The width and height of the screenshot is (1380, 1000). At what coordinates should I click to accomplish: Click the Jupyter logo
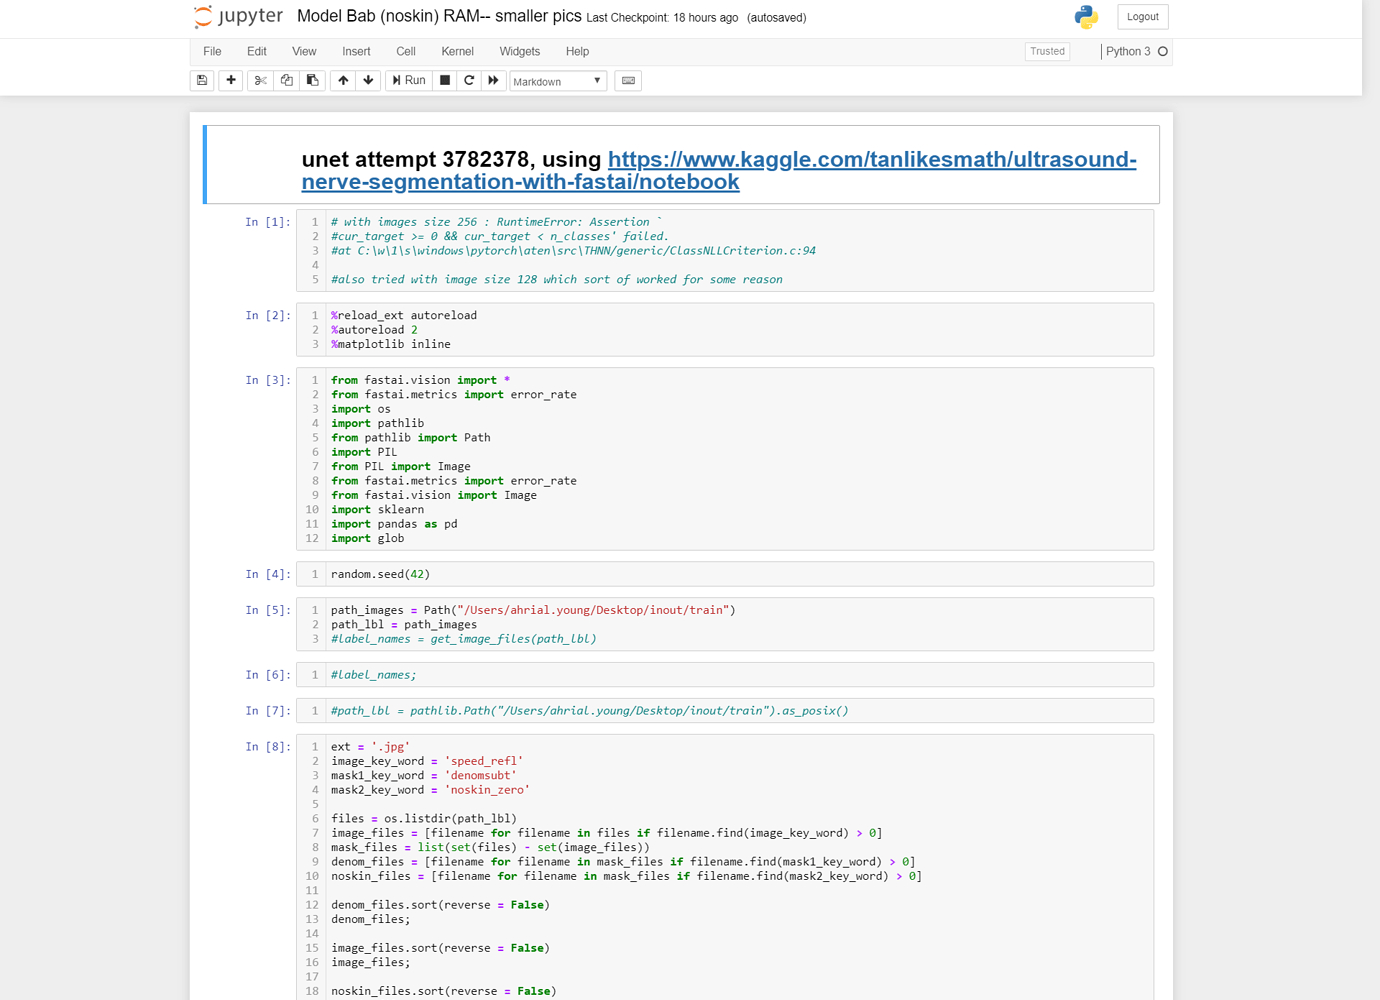[237, 16]
